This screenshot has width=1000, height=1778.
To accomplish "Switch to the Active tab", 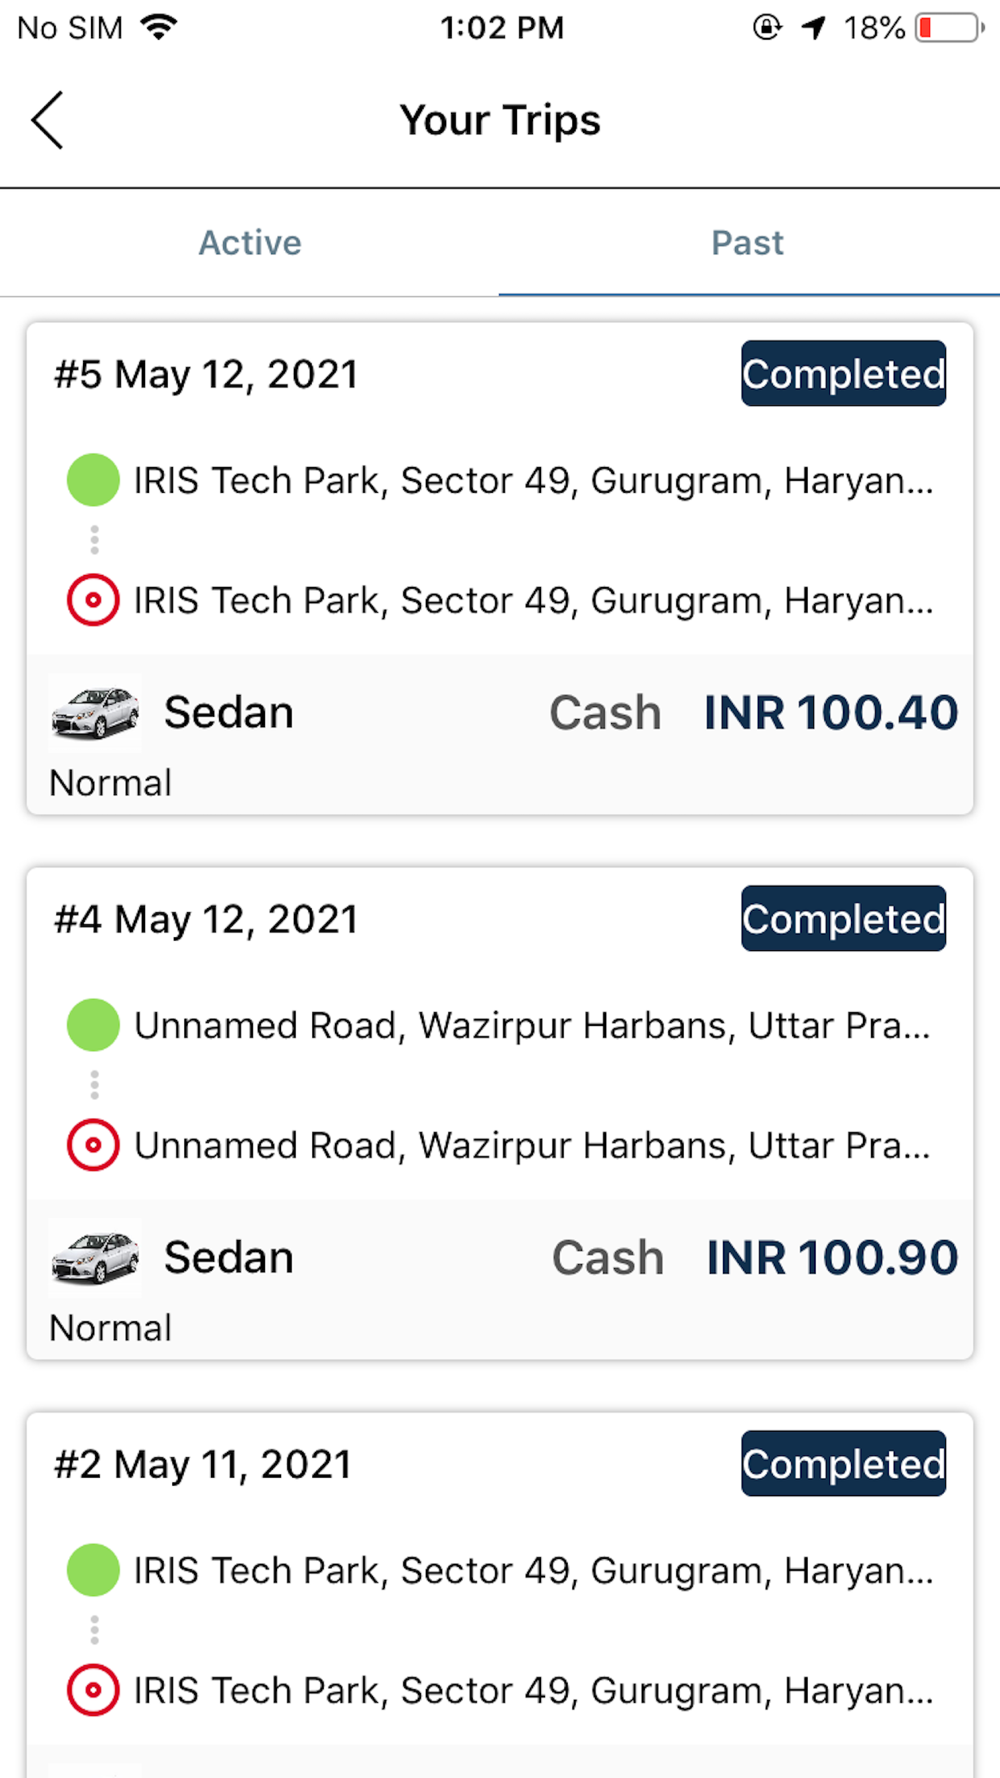I will point(250,243).
